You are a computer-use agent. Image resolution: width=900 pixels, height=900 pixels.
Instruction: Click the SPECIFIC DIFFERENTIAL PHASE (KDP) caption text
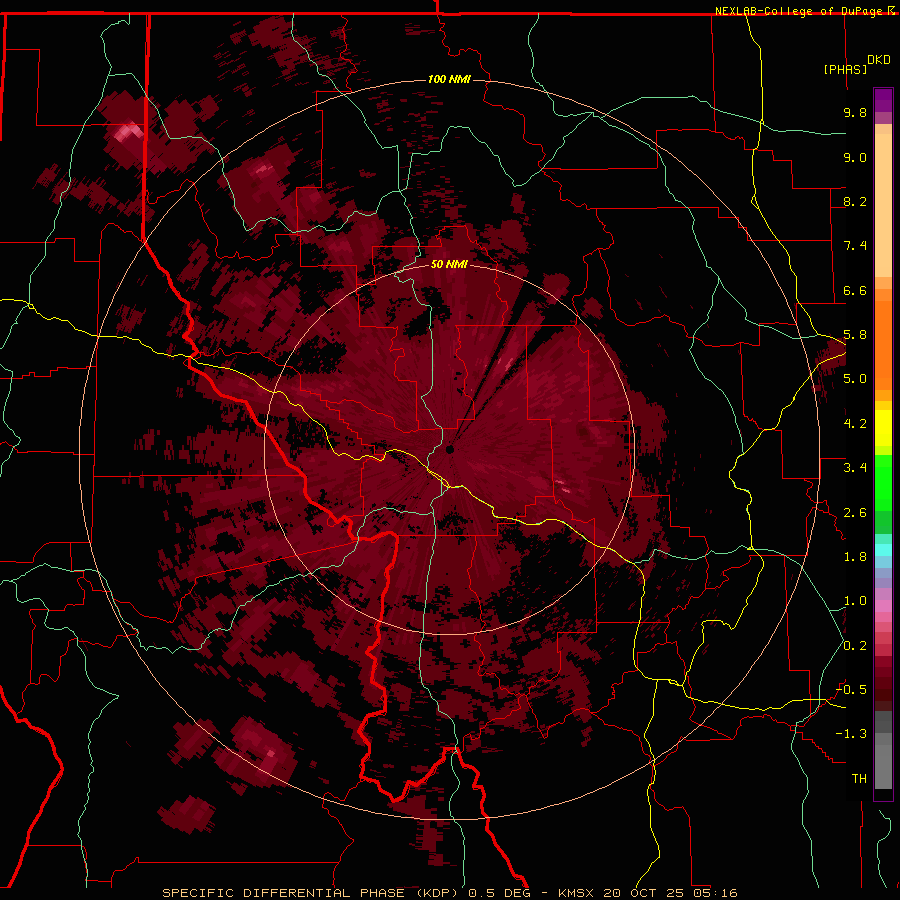pos(313,893)
